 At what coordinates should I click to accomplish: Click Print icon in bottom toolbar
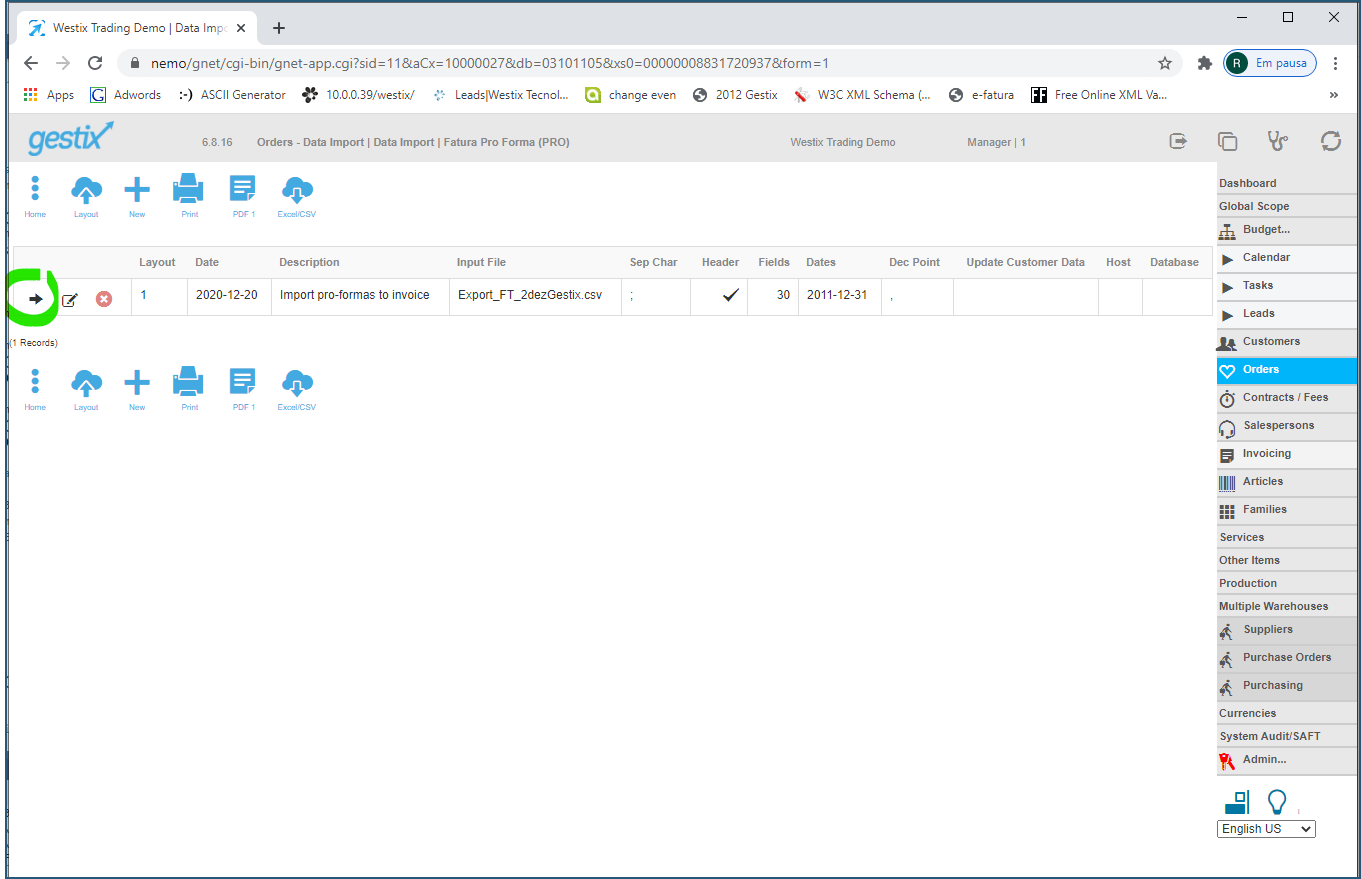click(189, 390)
